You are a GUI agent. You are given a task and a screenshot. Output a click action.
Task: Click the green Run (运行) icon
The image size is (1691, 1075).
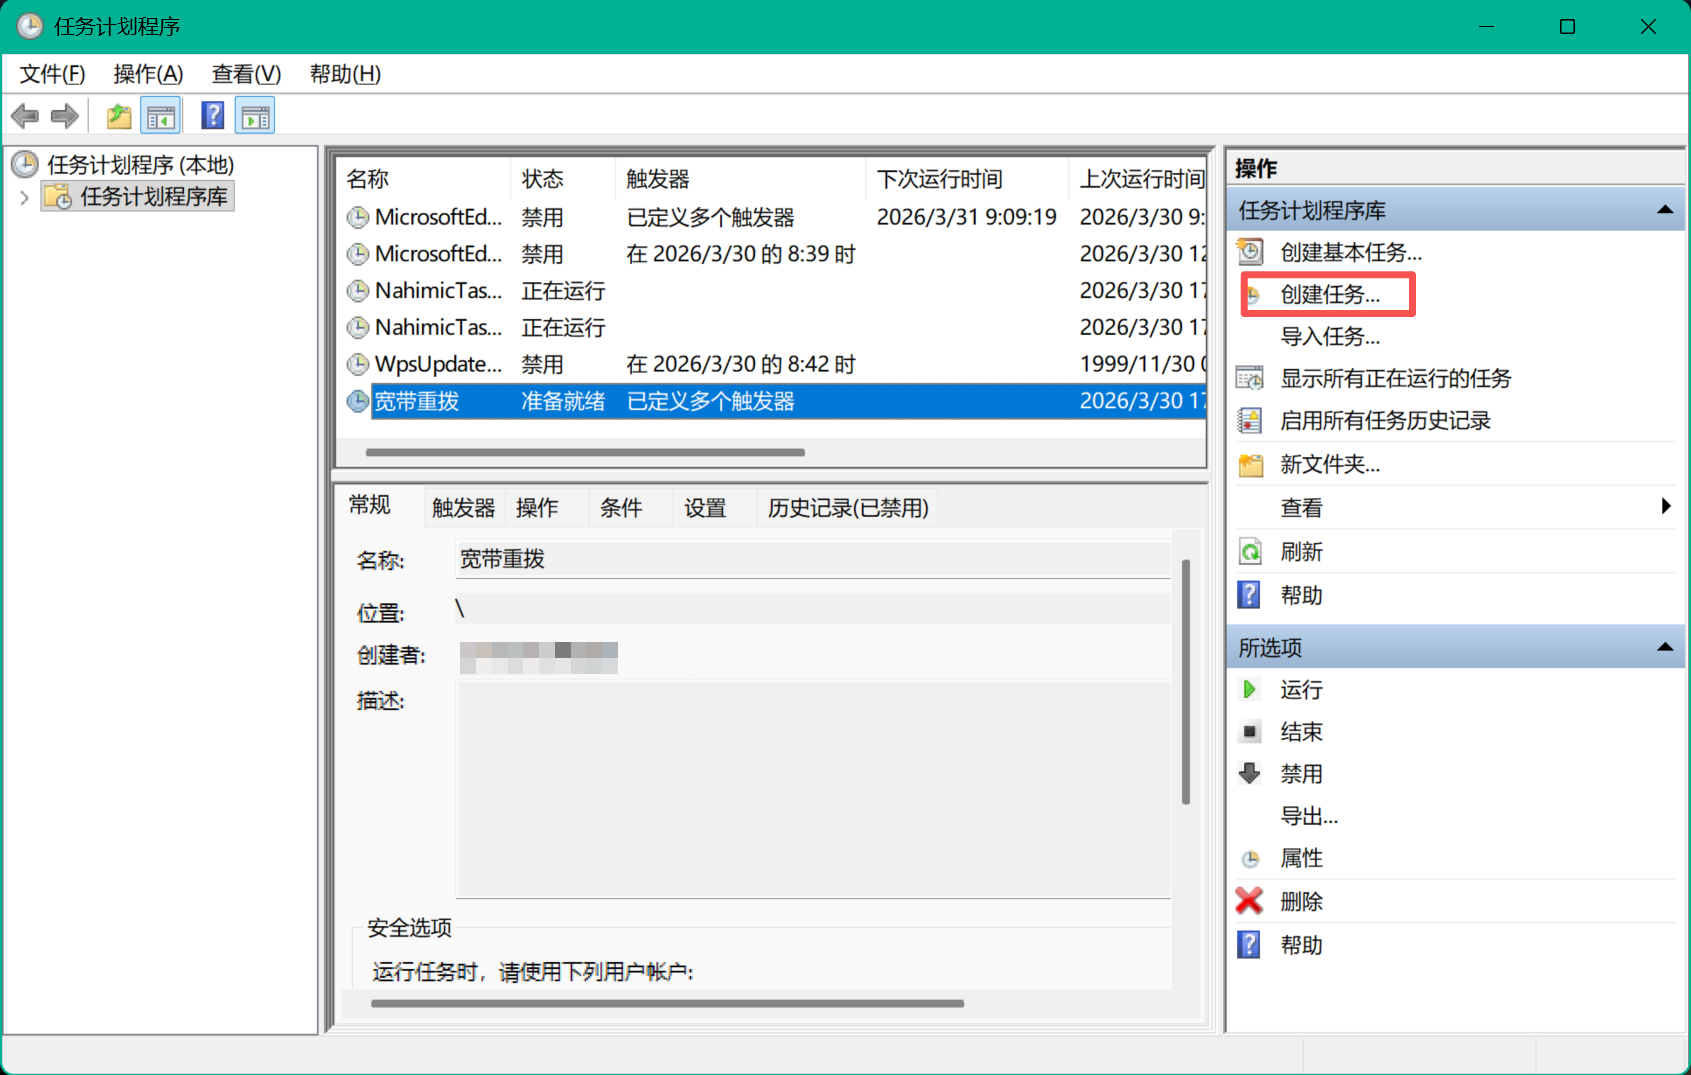1249,690
